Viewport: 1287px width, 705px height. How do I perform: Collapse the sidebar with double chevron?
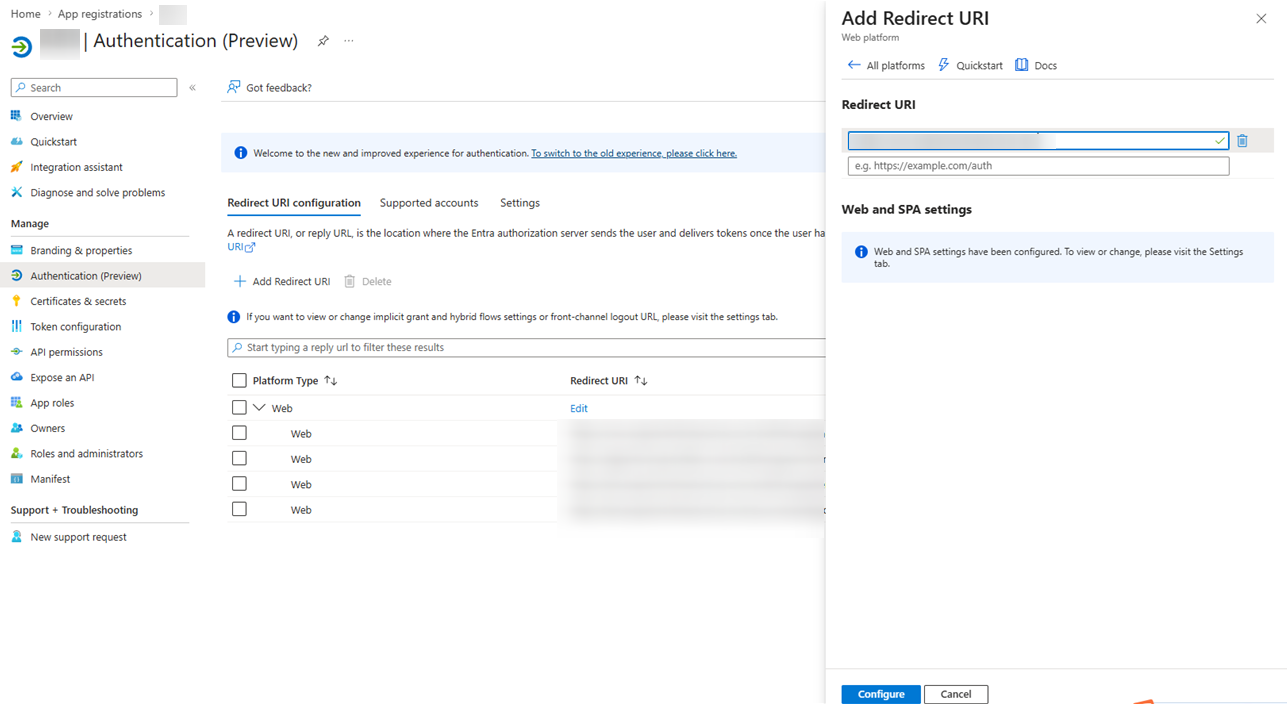193,88
